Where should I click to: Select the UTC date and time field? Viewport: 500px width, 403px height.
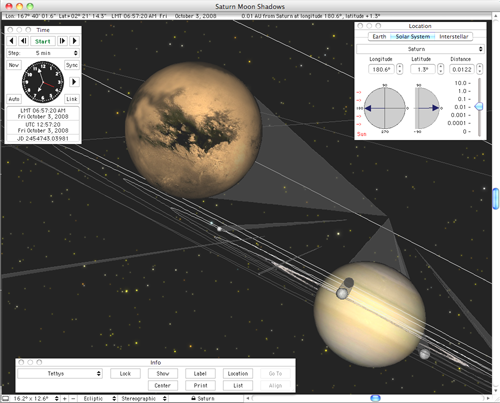click(x=43, y=127)
